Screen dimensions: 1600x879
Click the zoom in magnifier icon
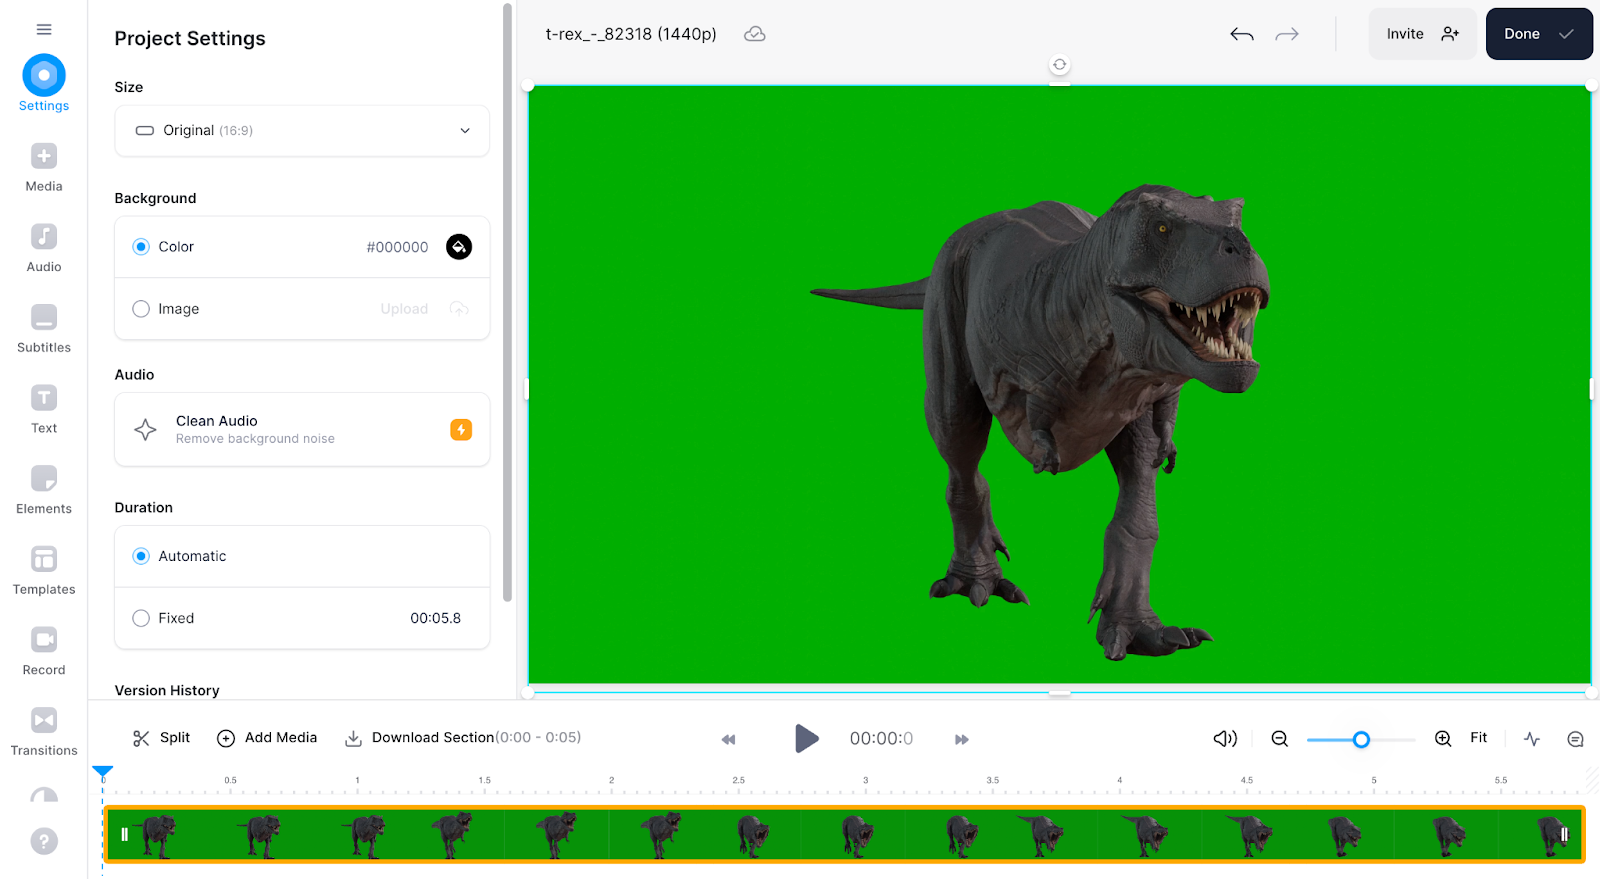coord(1443,739)
